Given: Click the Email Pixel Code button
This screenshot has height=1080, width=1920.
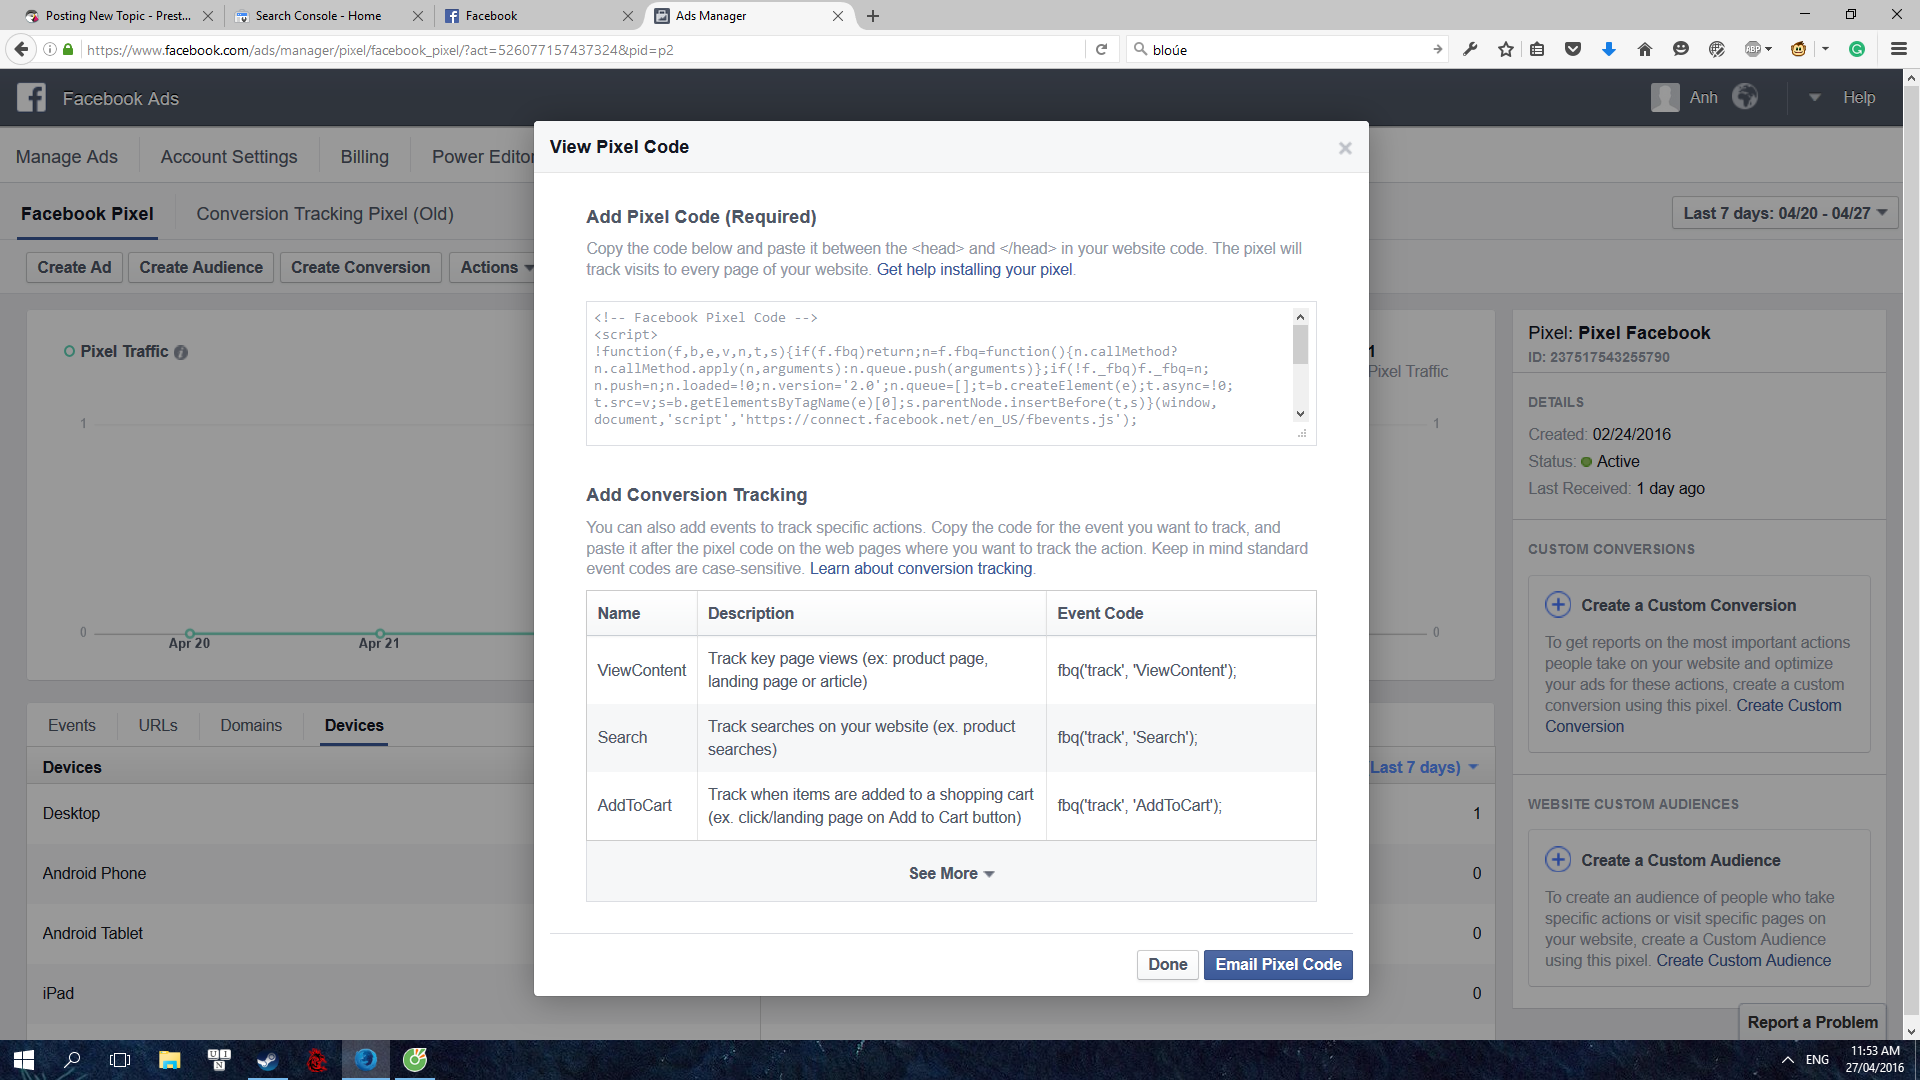Looking at the screenshot, I should coord(1277,964).
